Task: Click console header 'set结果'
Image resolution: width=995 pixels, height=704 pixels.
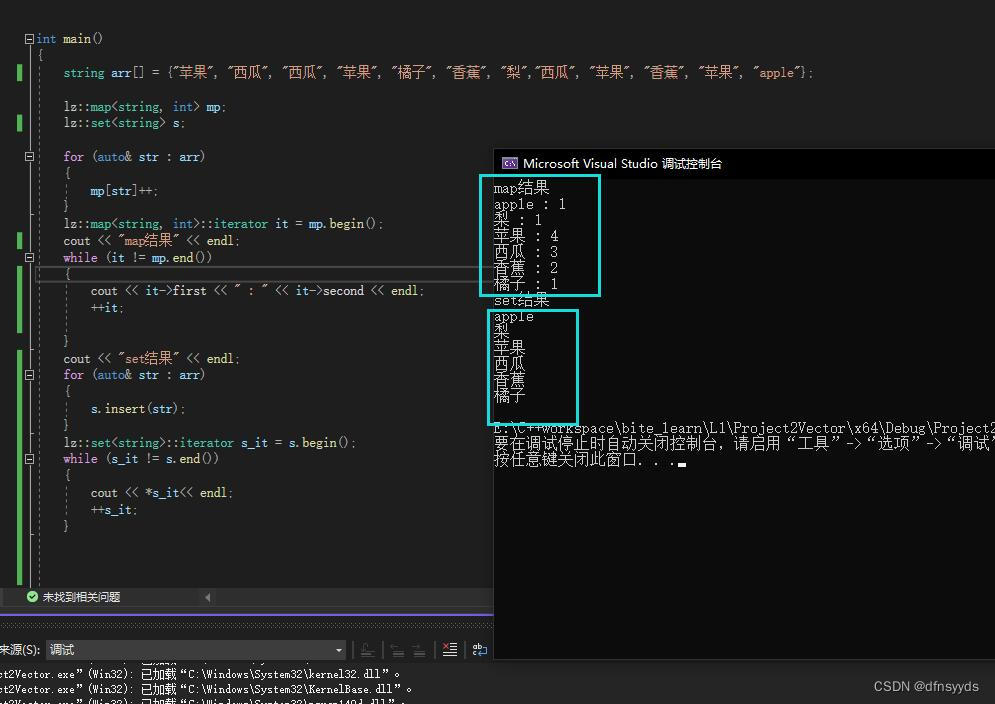Action: pyautogui.click(x=521, y=300)
